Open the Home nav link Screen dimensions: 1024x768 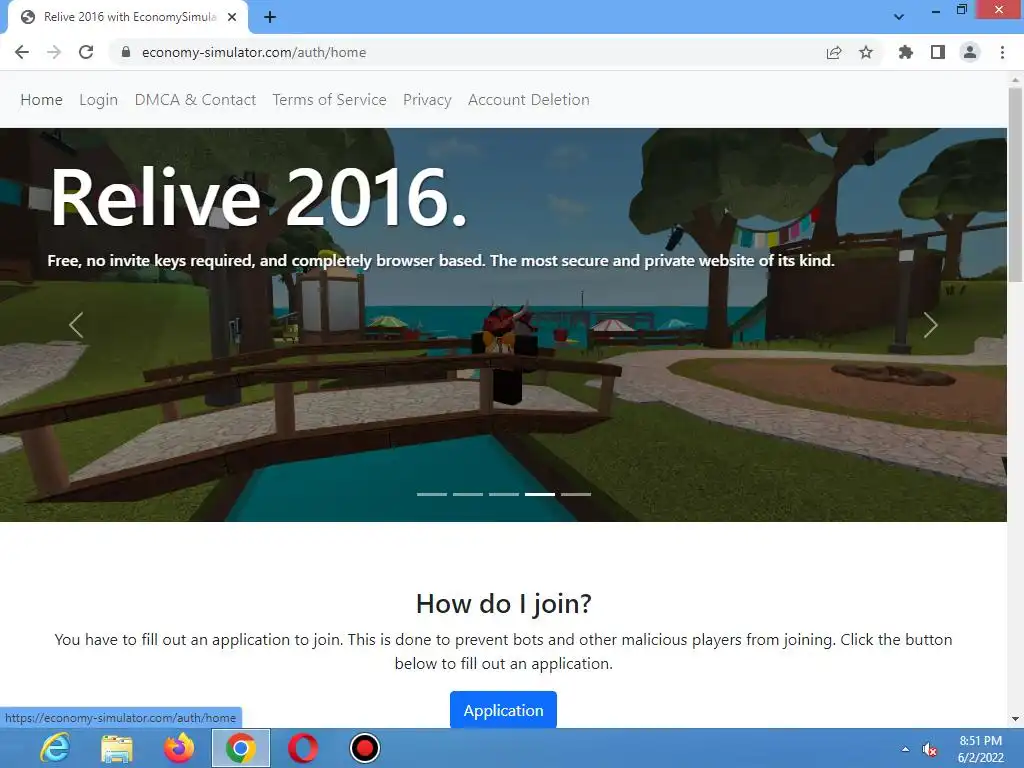pyautogui.click(x=41, y=100)
